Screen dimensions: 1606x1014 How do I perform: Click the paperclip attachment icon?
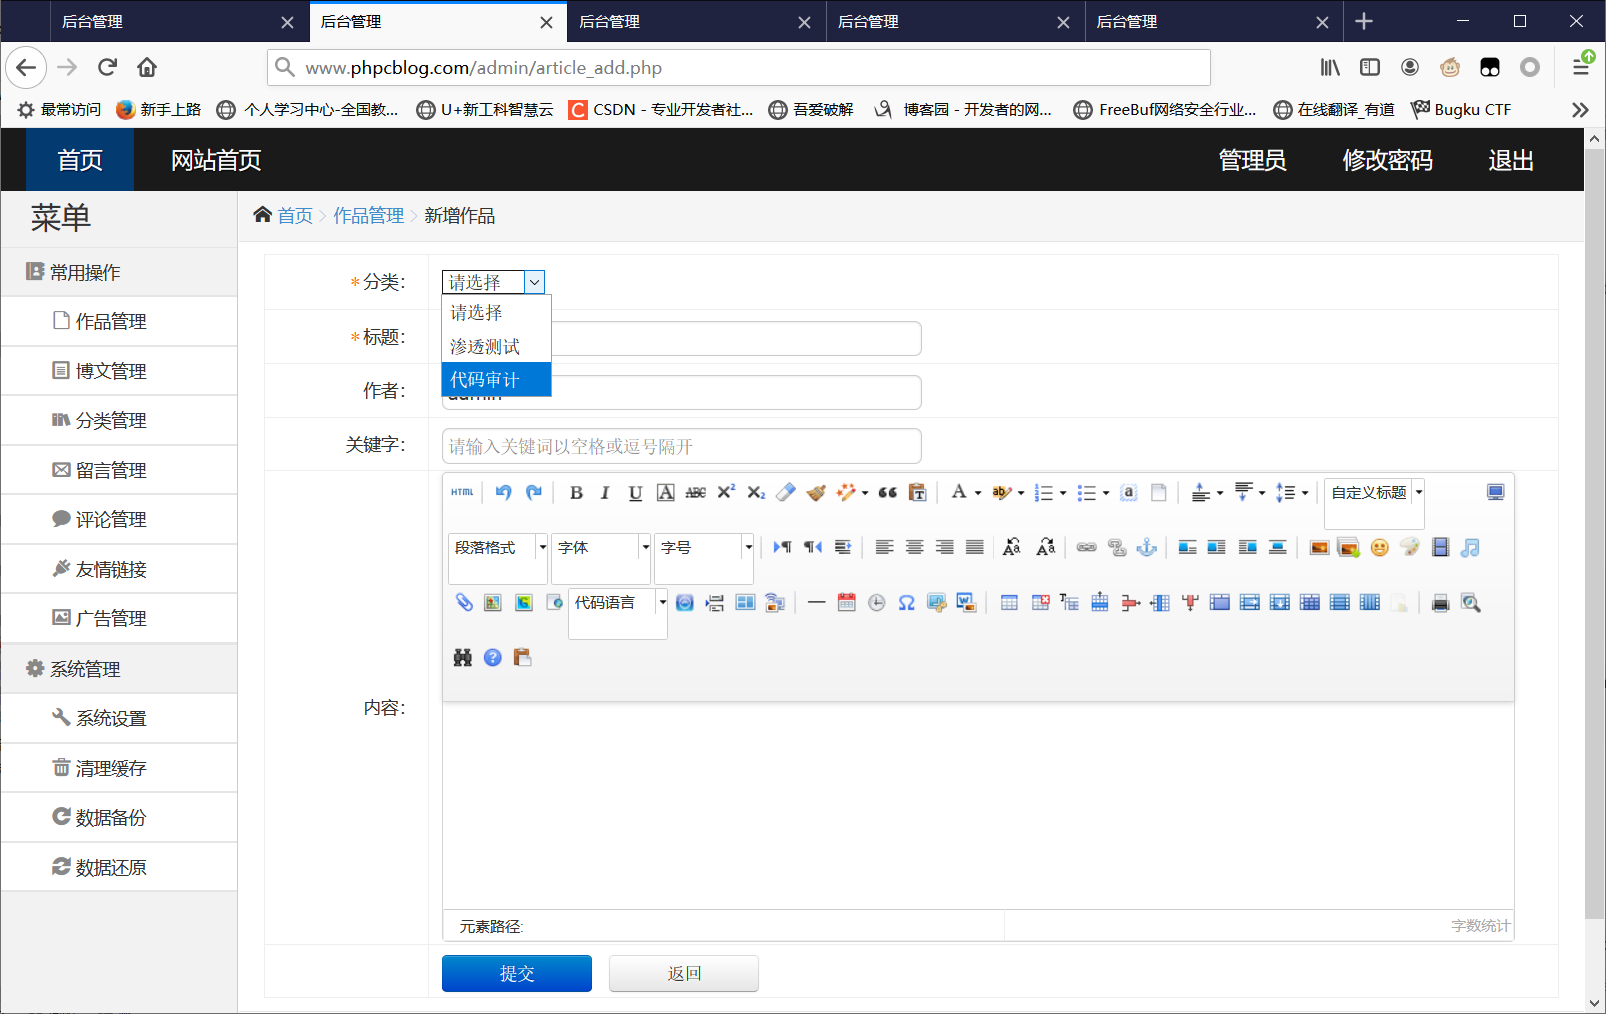tap(463, 602)
